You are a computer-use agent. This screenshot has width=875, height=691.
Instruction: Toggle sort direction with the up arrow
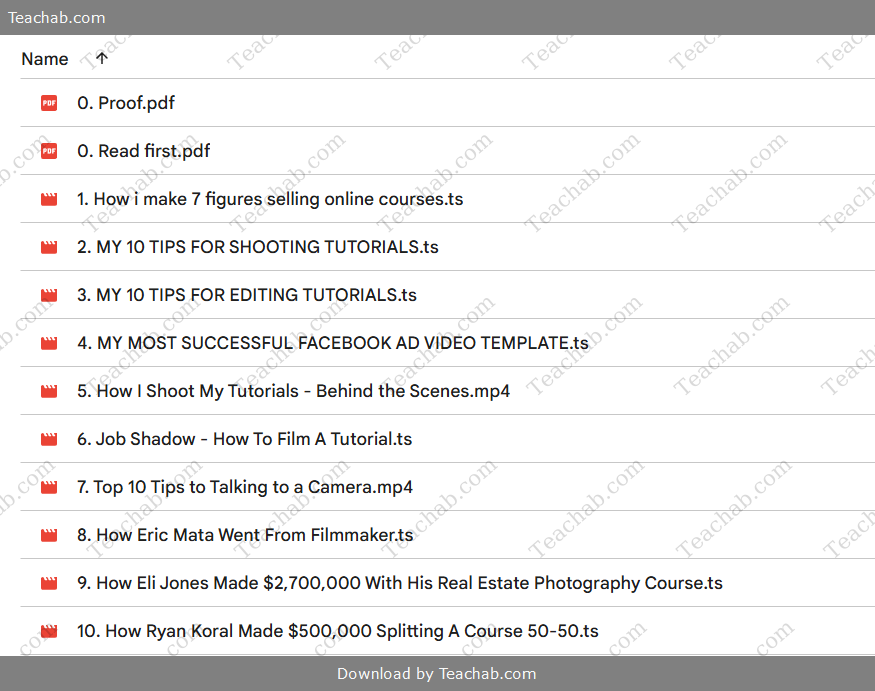[101, 59]
